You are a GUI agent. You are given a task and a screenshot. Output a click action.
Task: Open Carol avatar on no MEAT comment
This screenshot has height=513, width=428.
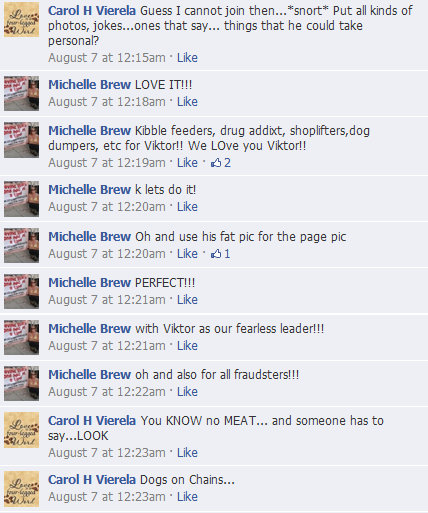(21, 429)
